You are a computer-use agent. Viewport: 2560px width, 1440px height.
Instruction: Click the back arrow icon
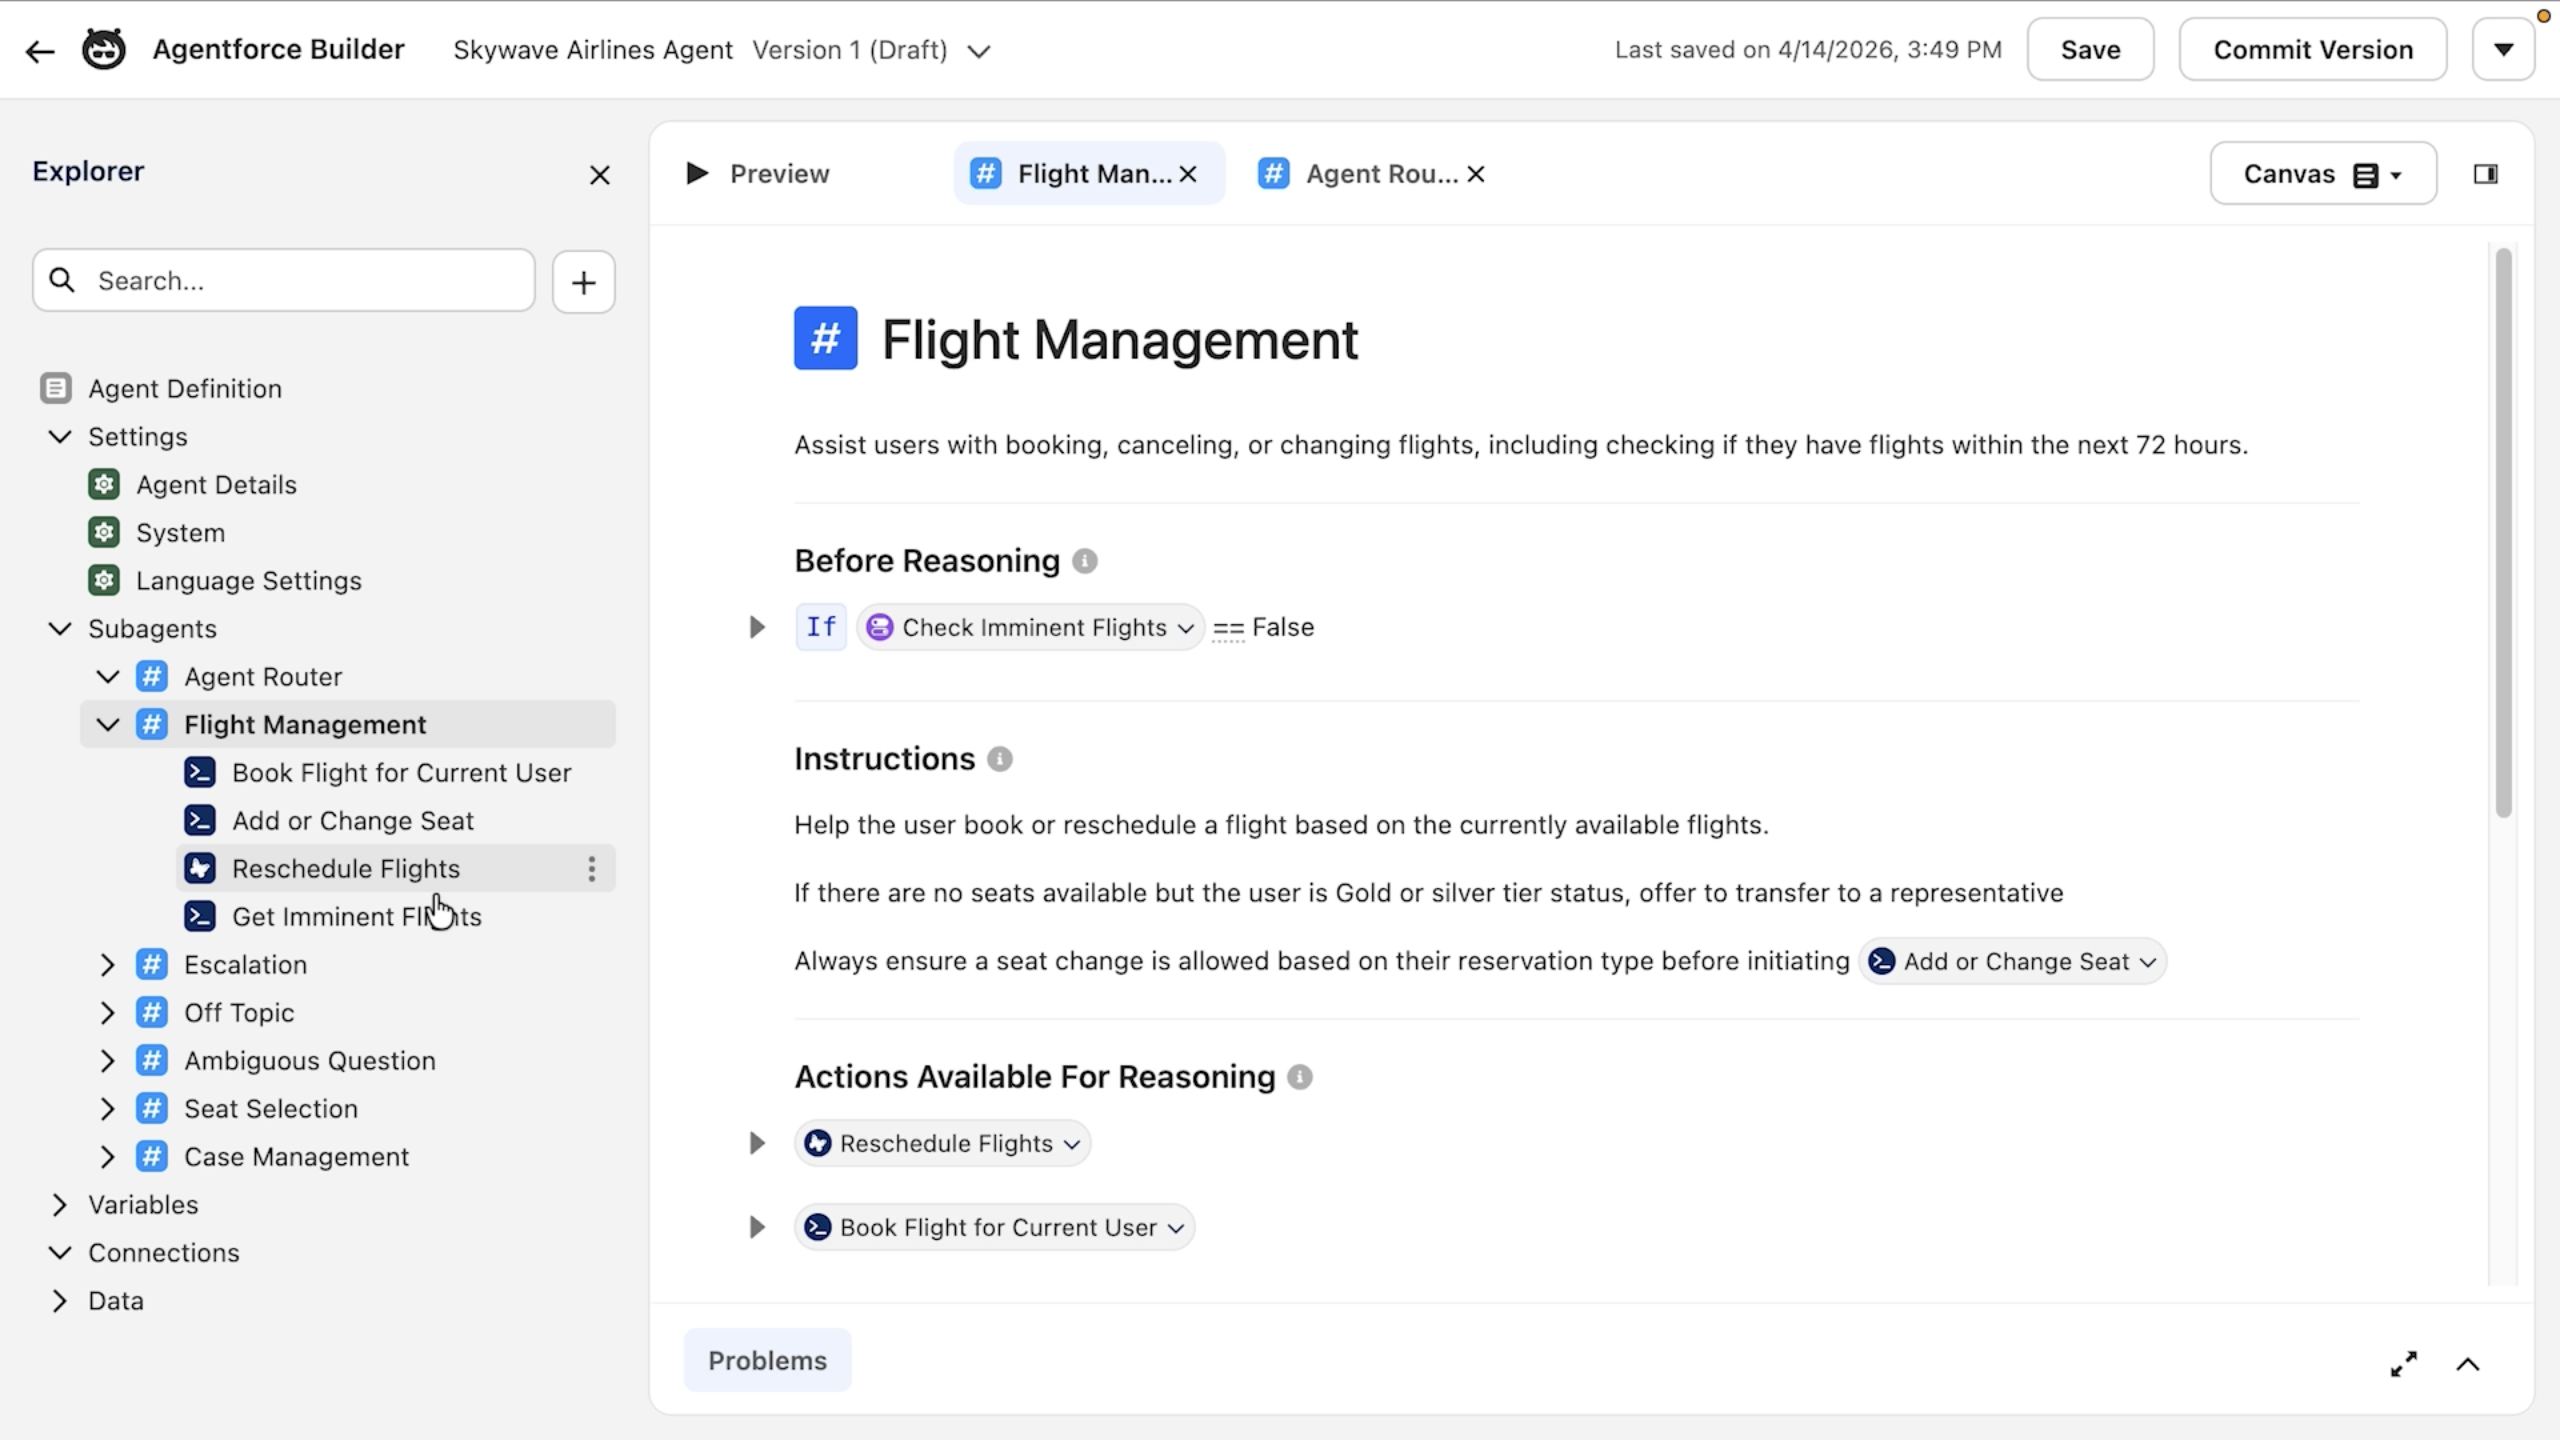(40, 51)
